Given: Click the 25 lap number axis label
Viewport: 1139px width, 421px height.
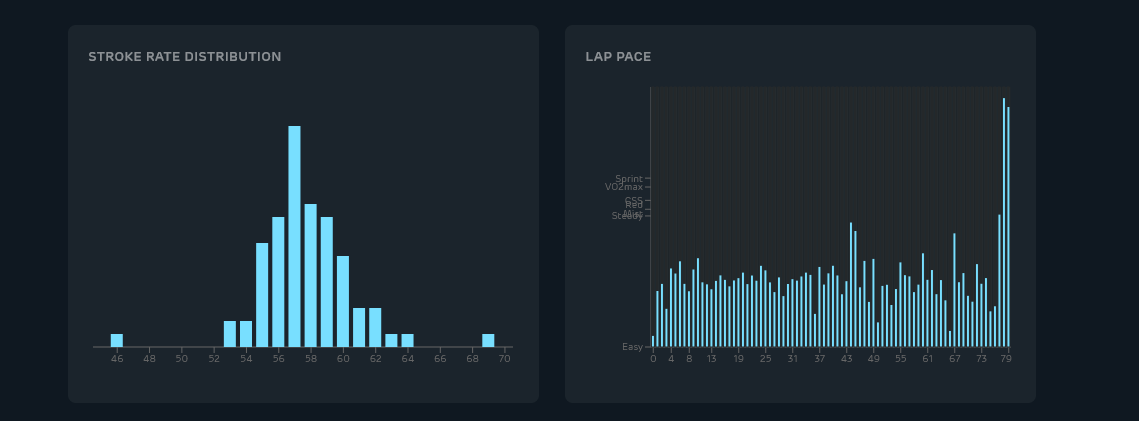Looking at the screenshot, I should tap(766, 359).
